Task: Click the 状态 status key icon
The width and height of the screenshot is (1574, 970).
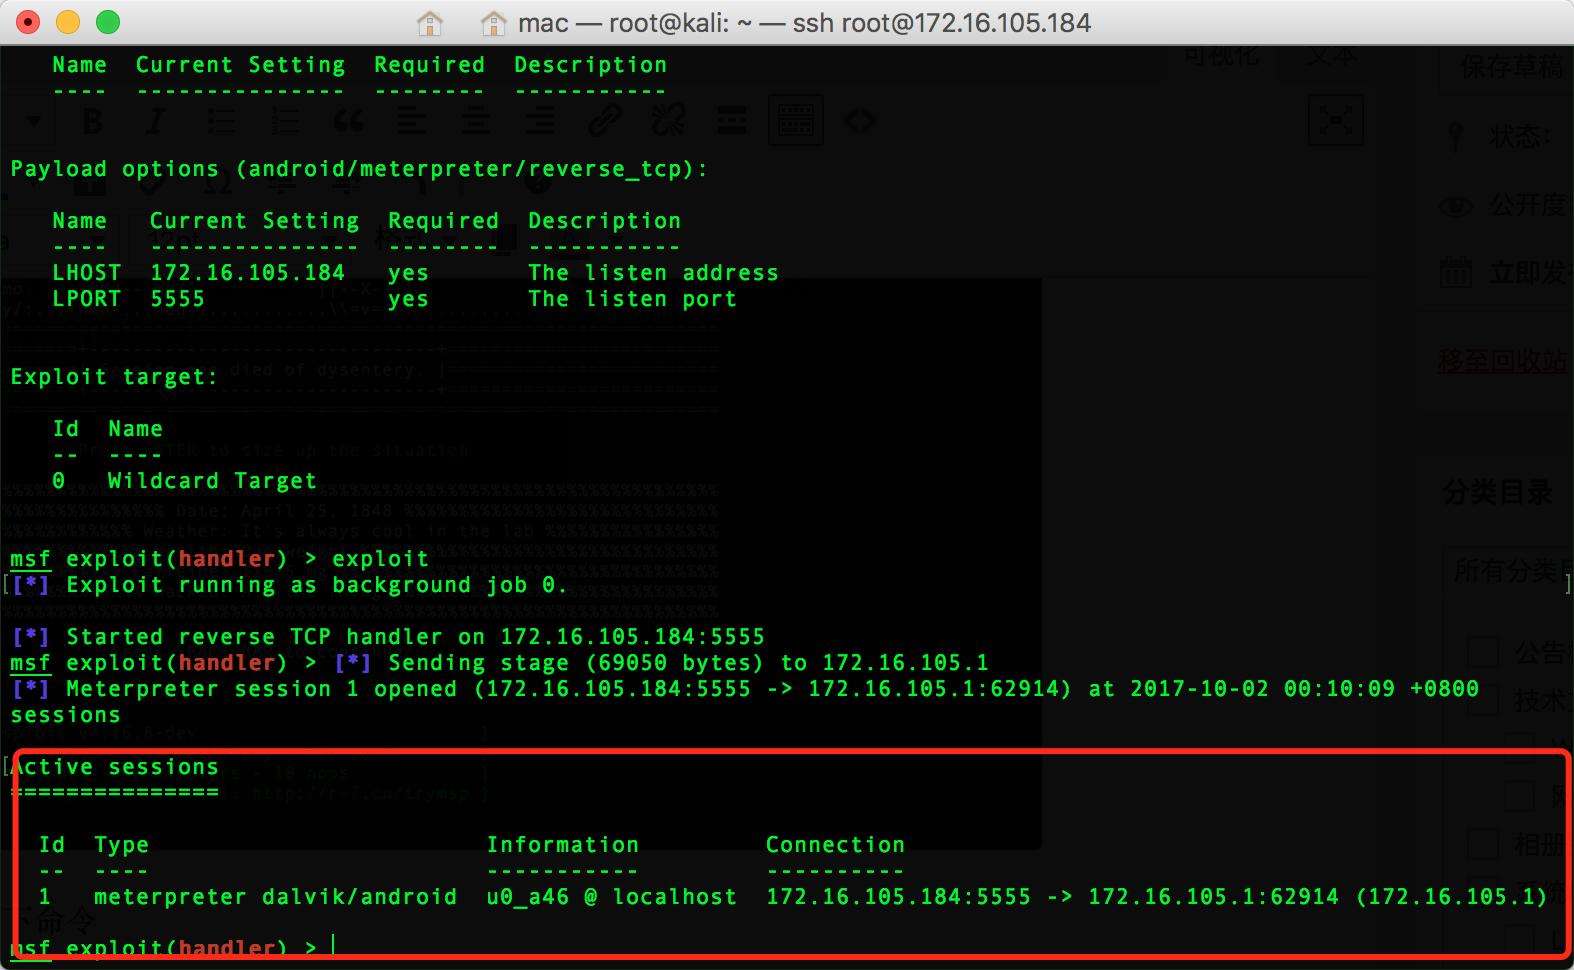Action: coord(1455,134)
